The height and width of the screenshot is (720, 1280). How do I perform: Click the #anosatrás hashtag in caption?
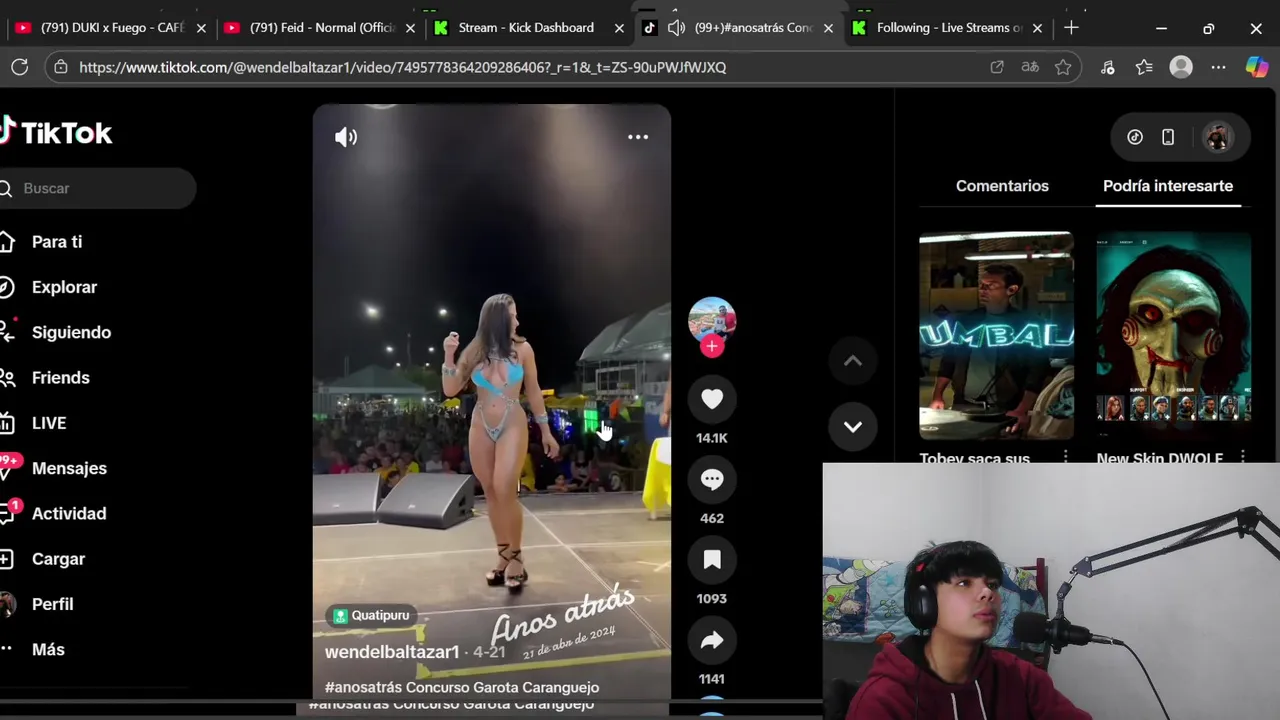point(363,687)
